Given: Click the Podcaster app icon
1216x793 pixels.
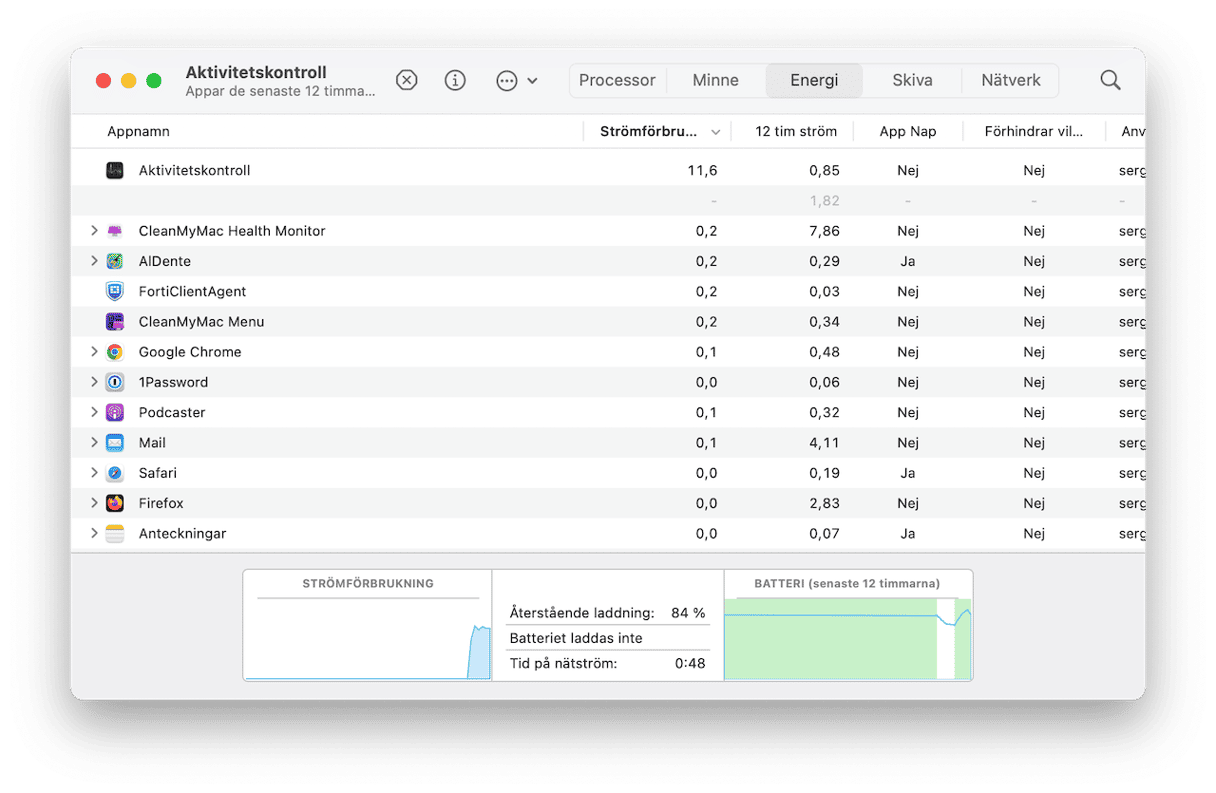Looking at the screenshot, I should [115, 412].
